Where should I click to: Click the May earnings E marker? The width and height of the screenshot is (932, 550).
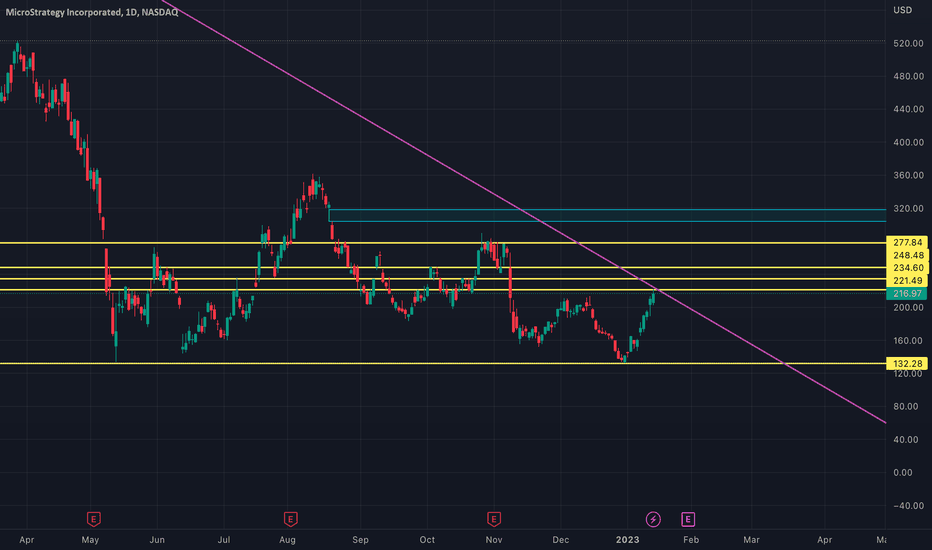coord(93,519)
